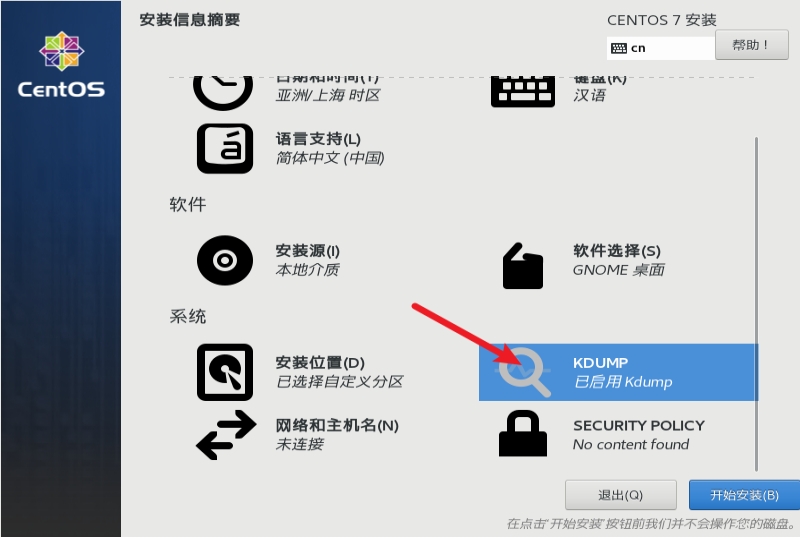Select 安装位置(D) custom partition entry

coord(339,372)
